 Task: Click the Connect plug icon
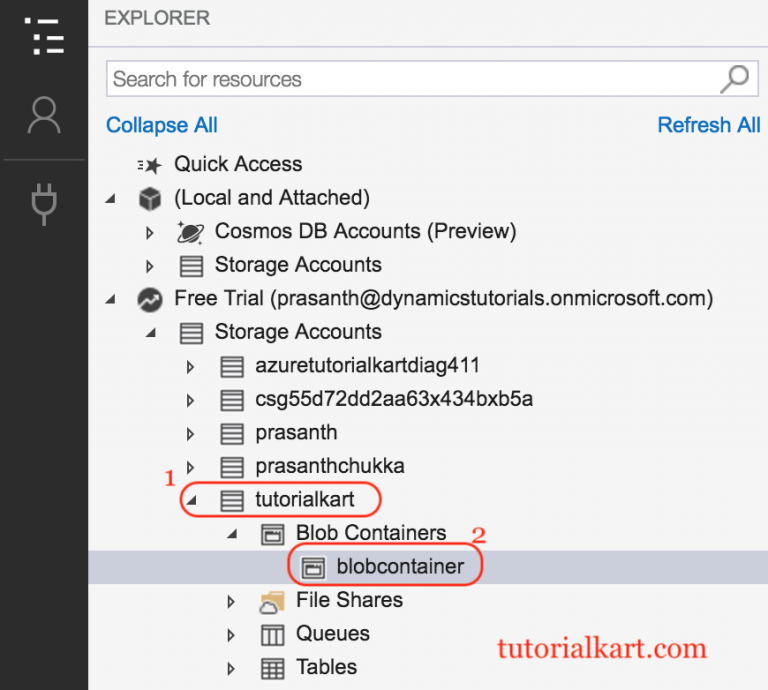pyautogui.click(x=44, y=204)
